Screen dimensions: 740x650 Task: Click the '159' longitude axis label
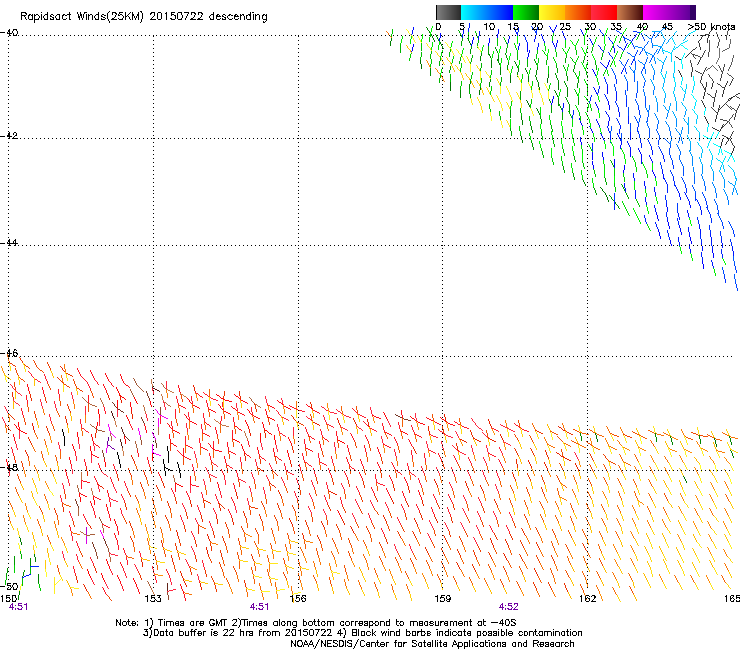click(443, 599)
